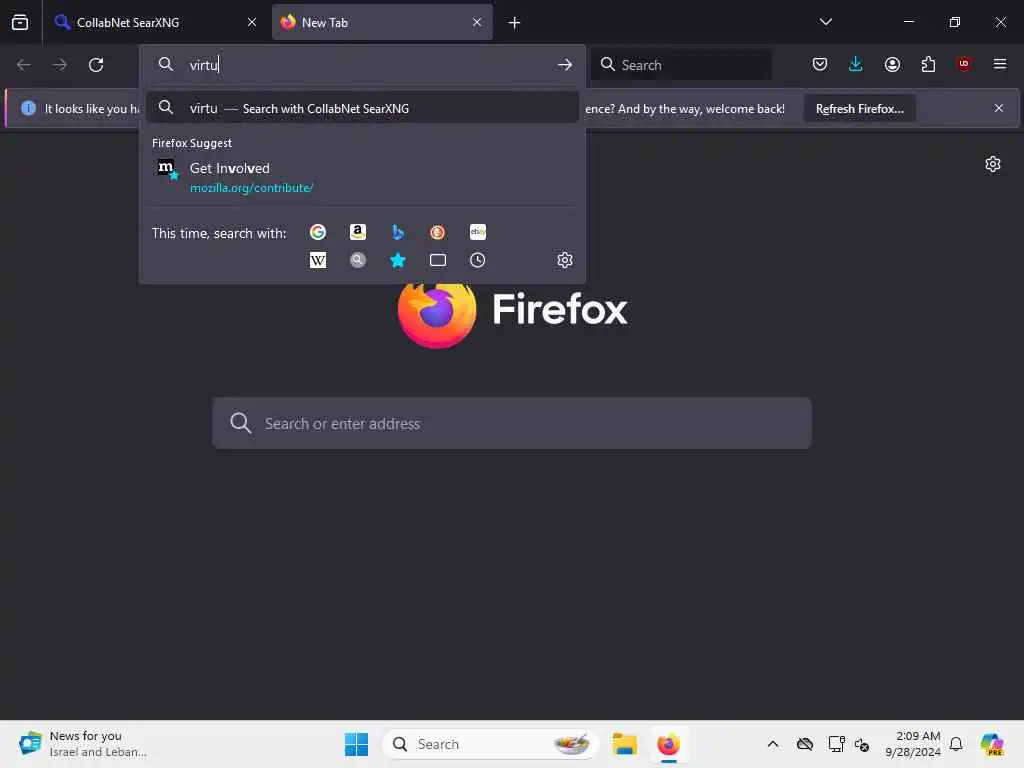Click the info icon in notification bar
Screen dimensions: 1024x768
[28, 108]
